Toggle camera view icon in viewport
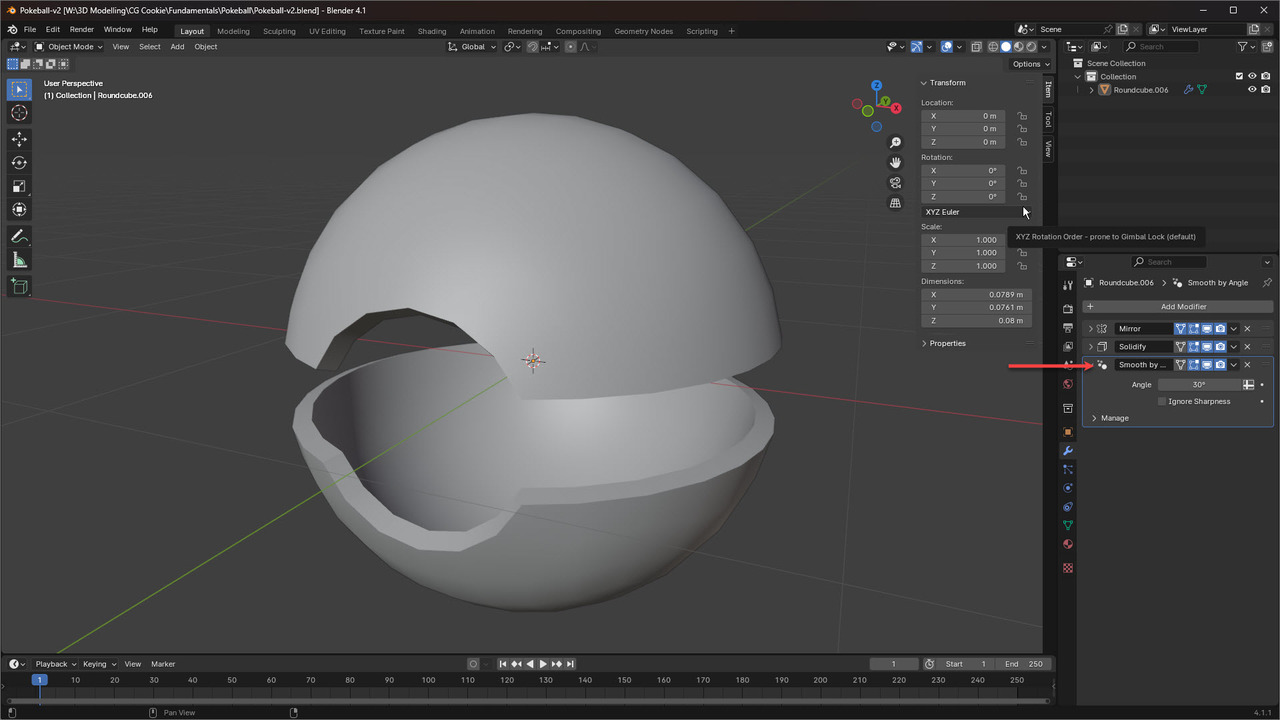Screen dimensions: 1280x720 [x=896, y=183]
